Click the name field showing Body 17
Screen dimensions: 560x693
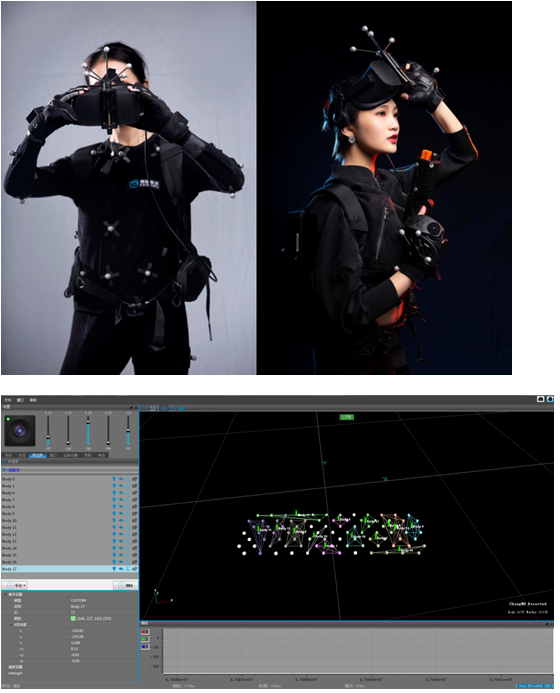(78, 606)
